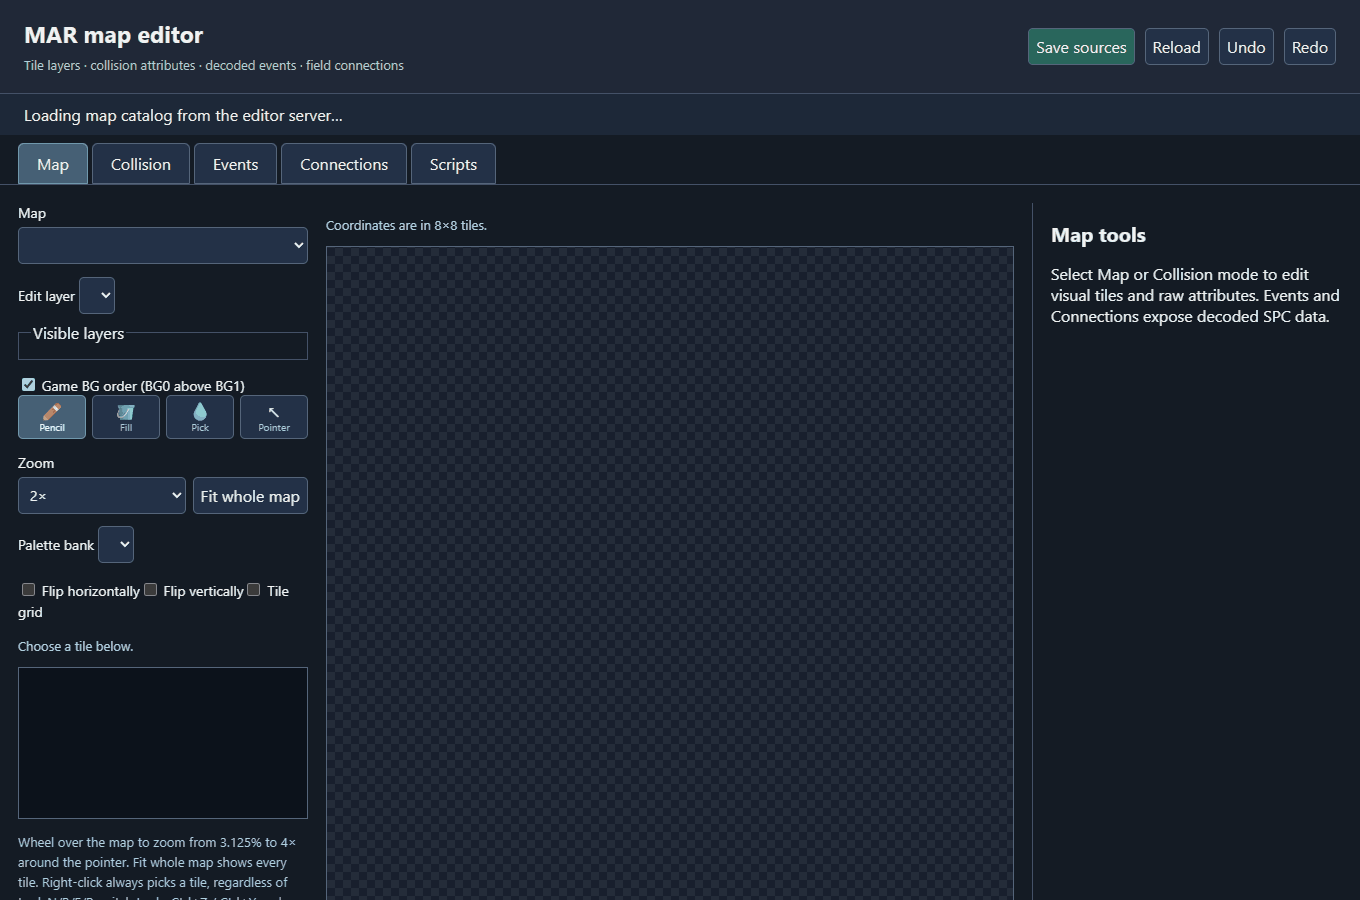Click the Save sources button
This screenshot has width=1360, height=900.
(1081, 47)
